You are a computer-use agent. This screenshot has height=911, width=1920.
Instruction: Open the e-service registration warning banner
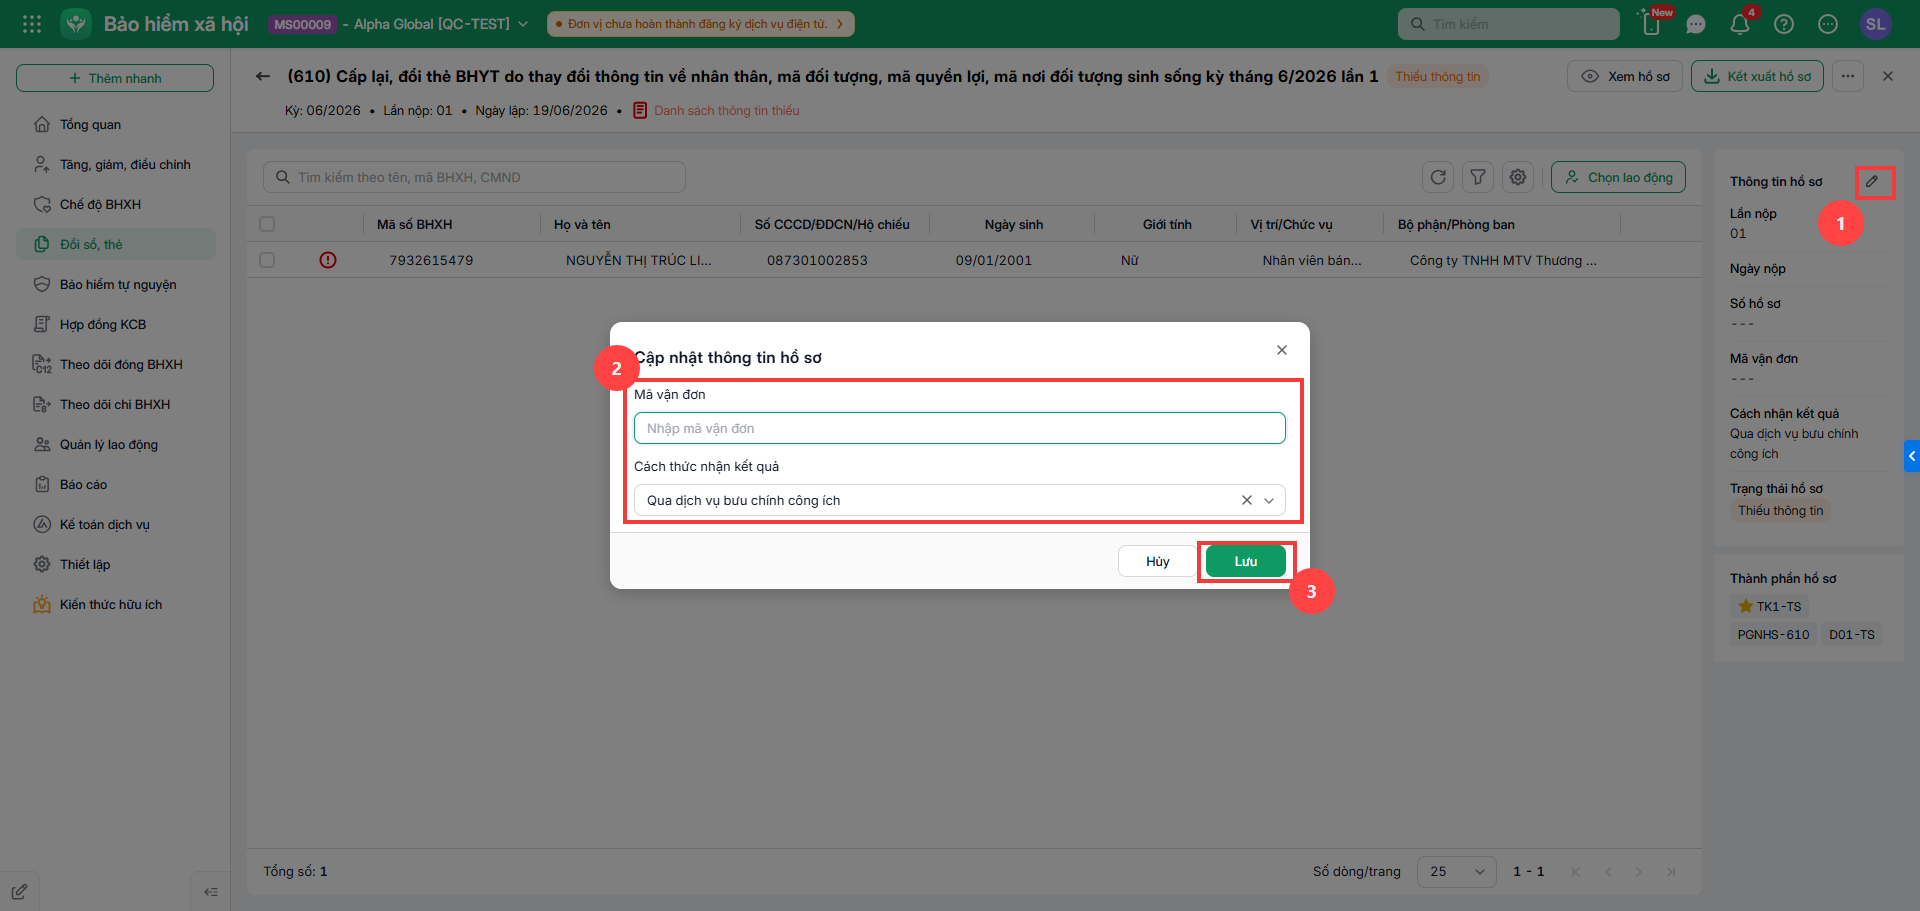700,24
